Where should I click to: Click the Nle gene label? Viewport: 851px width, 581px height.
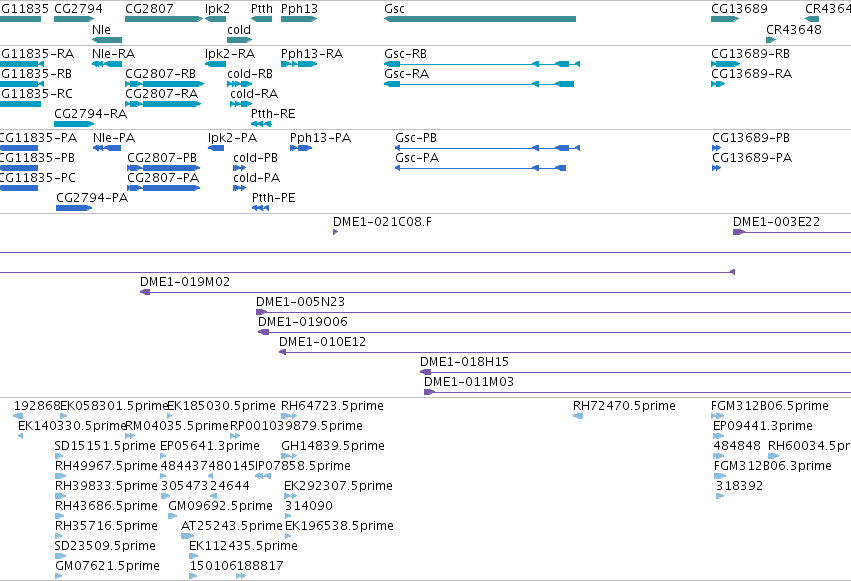tap(101, 30)
